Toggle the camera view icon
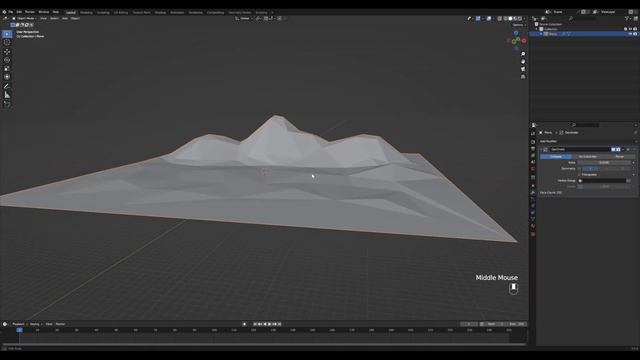Viewport: 640px width, 360px height. (523, 69)
